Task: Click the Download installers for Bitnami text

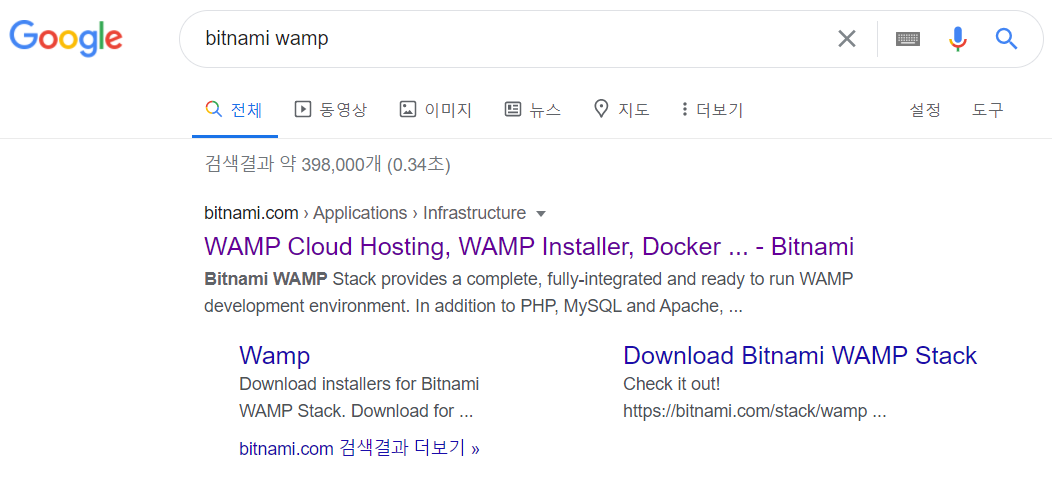Action: [x=359, y=384]
